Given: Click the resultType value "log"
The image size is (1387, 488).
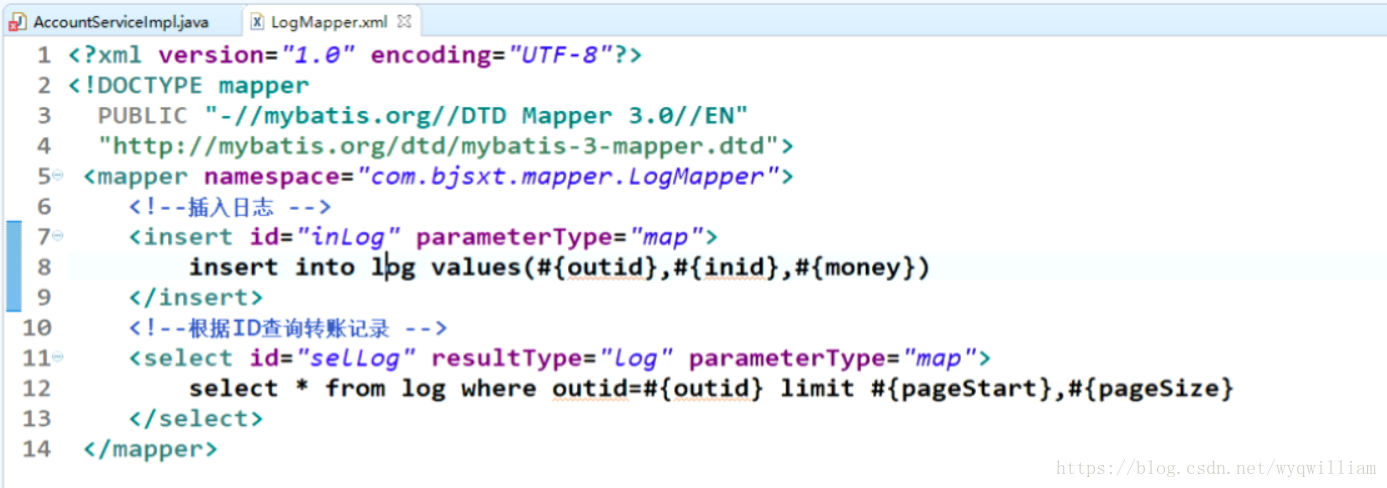Looking at the screenshot, I should (636, 357).
